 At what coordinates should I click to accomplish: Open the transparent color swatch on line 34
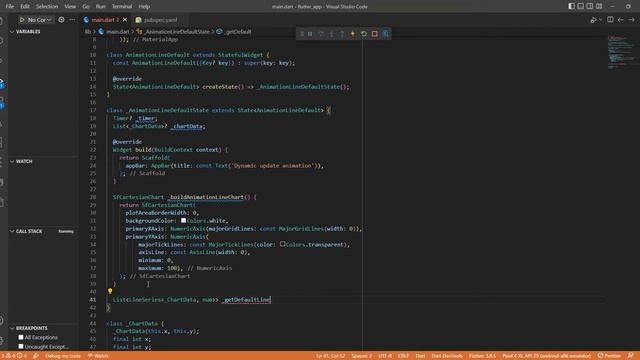tap(282, 244)
